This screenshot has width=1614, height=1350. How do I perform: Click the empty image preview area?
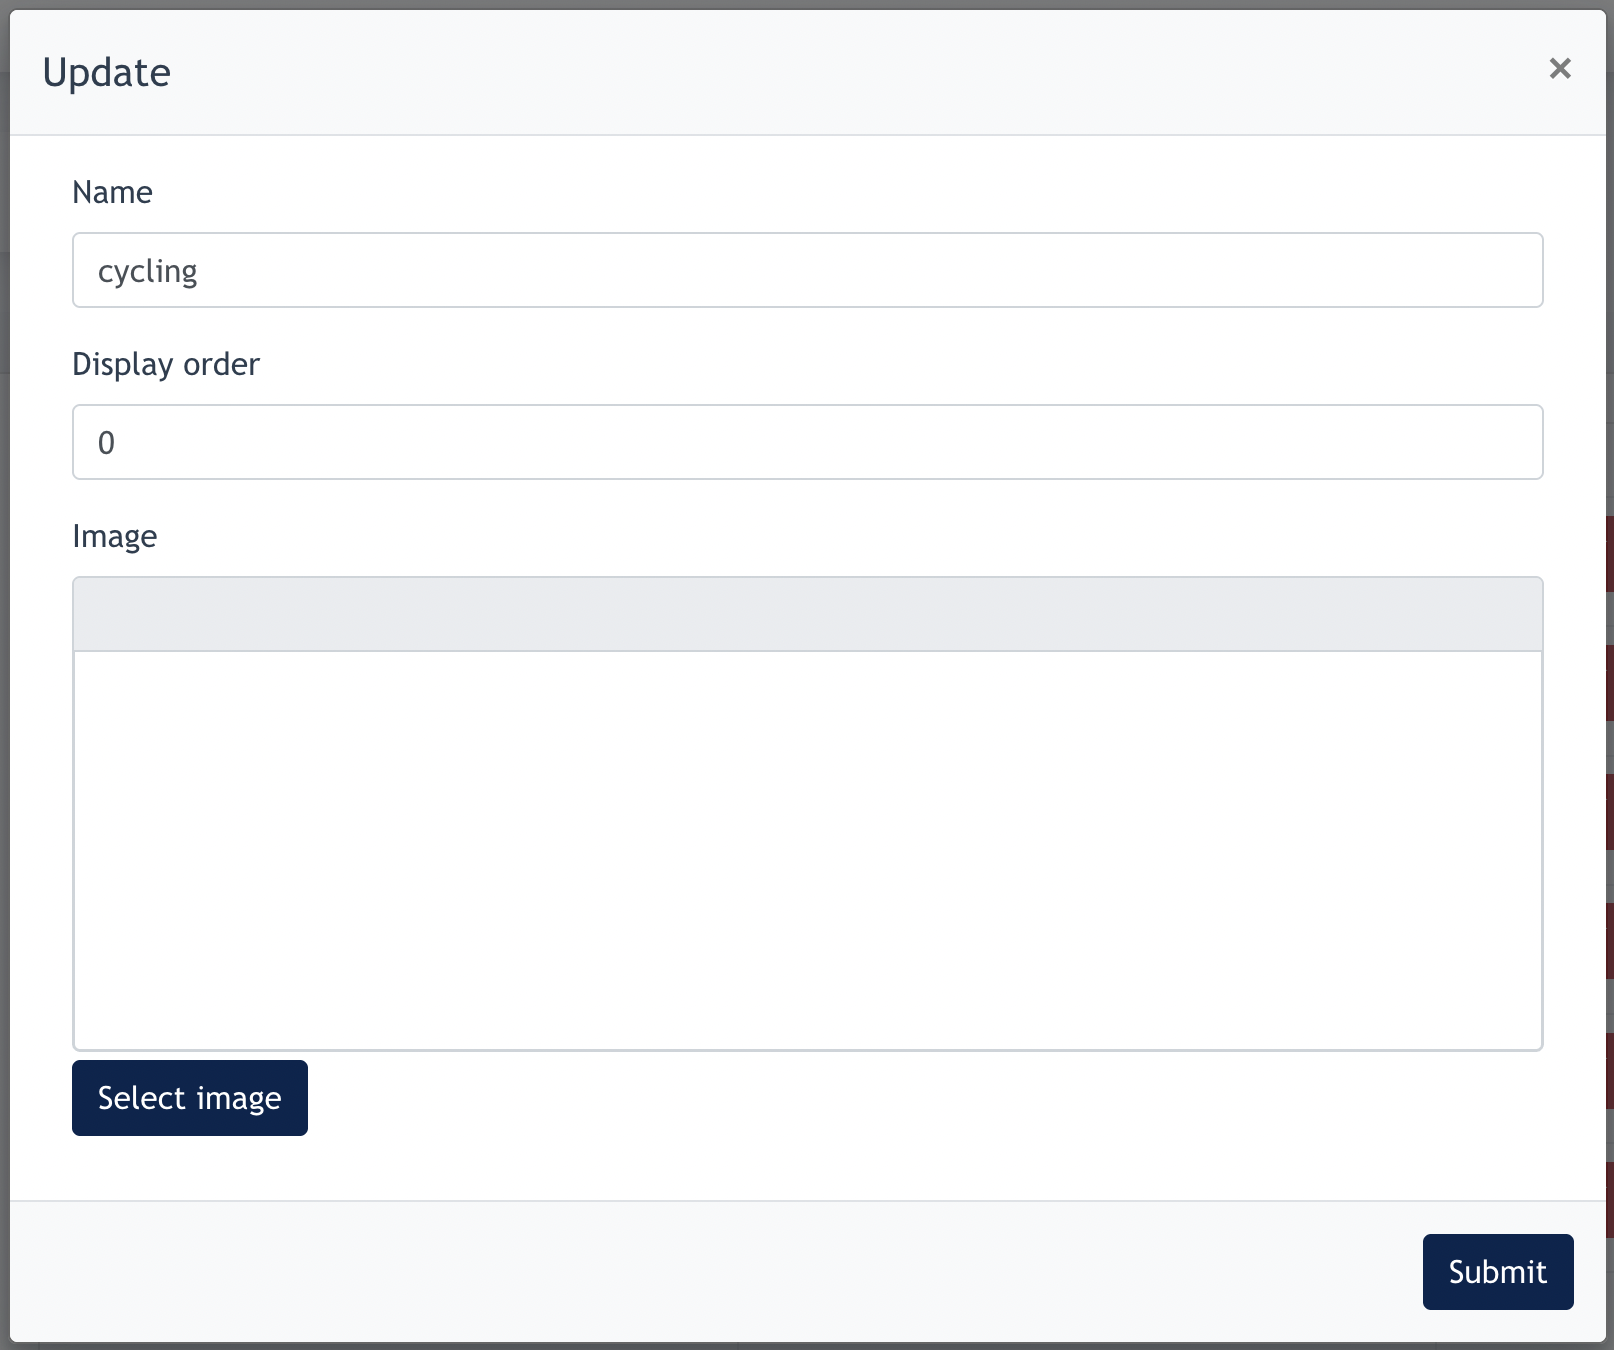[808, 850]
